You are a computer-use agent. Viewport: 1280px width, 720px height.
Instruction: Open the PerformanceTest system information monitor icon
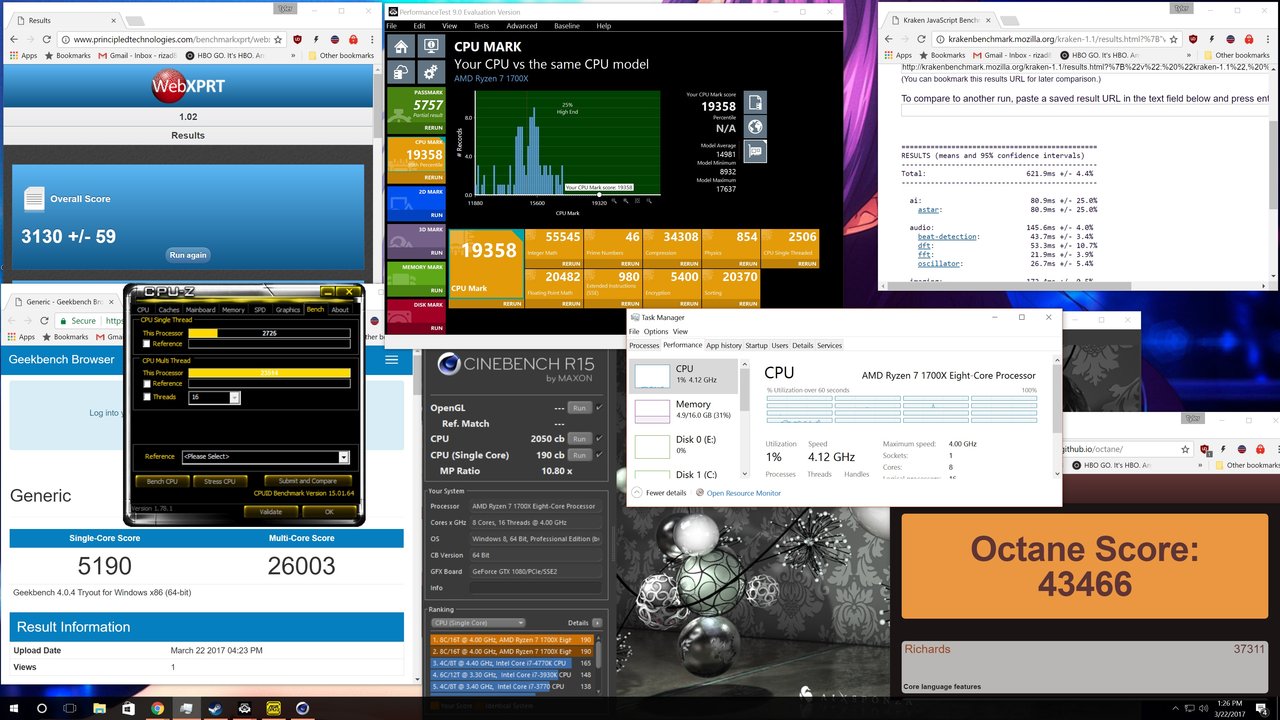(x=430, y=46)
